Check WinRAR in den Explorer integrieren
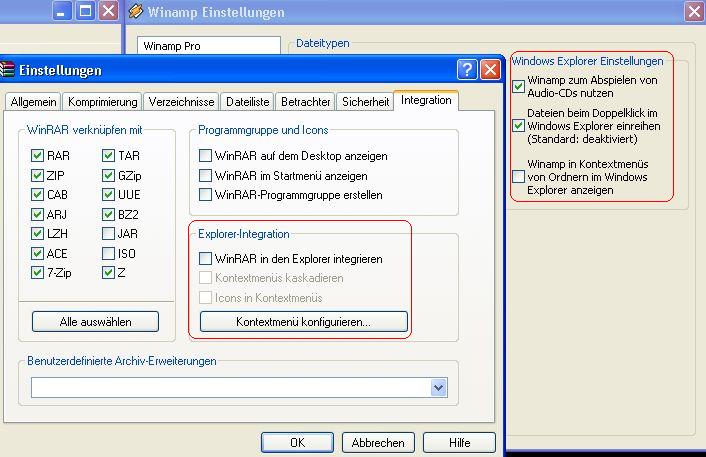Image resolution: width=706 pixels, height=457 pixels. tap(205, 258)
